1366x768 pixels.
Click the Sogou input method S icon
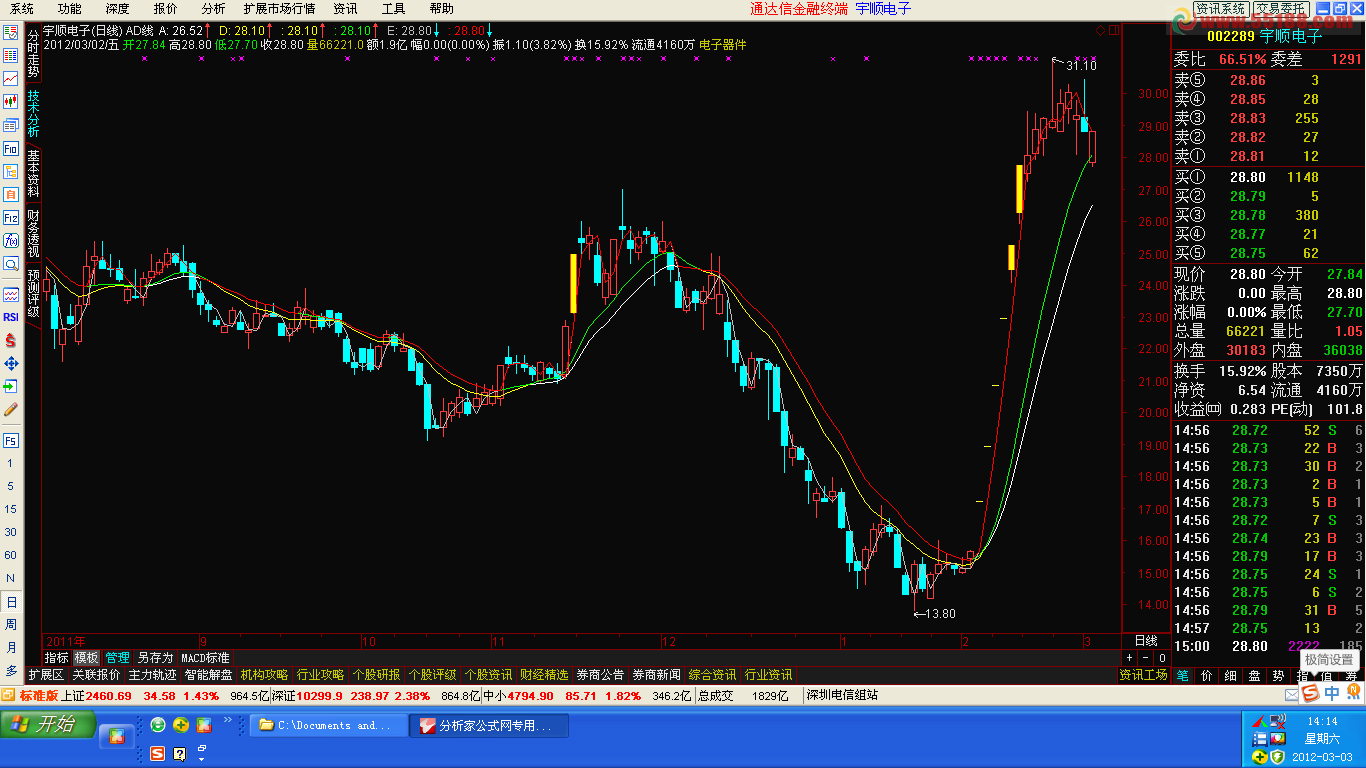point(1309,693)
